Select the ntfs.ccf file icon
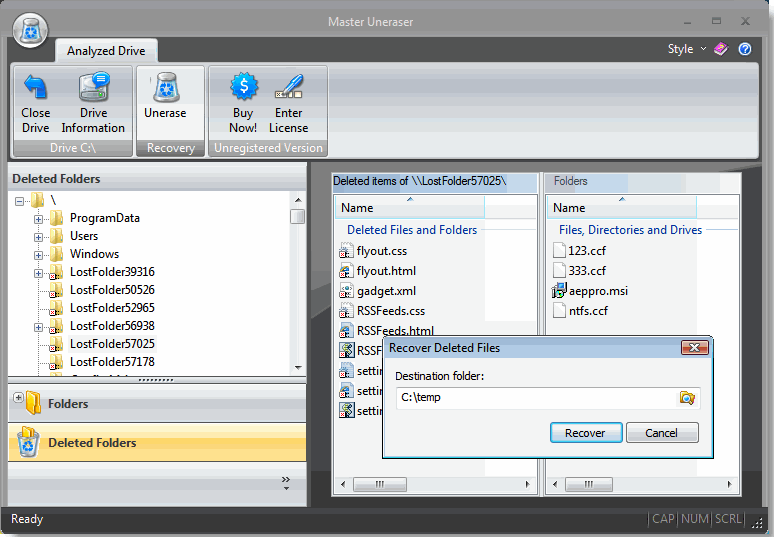This screenshot has height=537, width=774. pos(559,310)
